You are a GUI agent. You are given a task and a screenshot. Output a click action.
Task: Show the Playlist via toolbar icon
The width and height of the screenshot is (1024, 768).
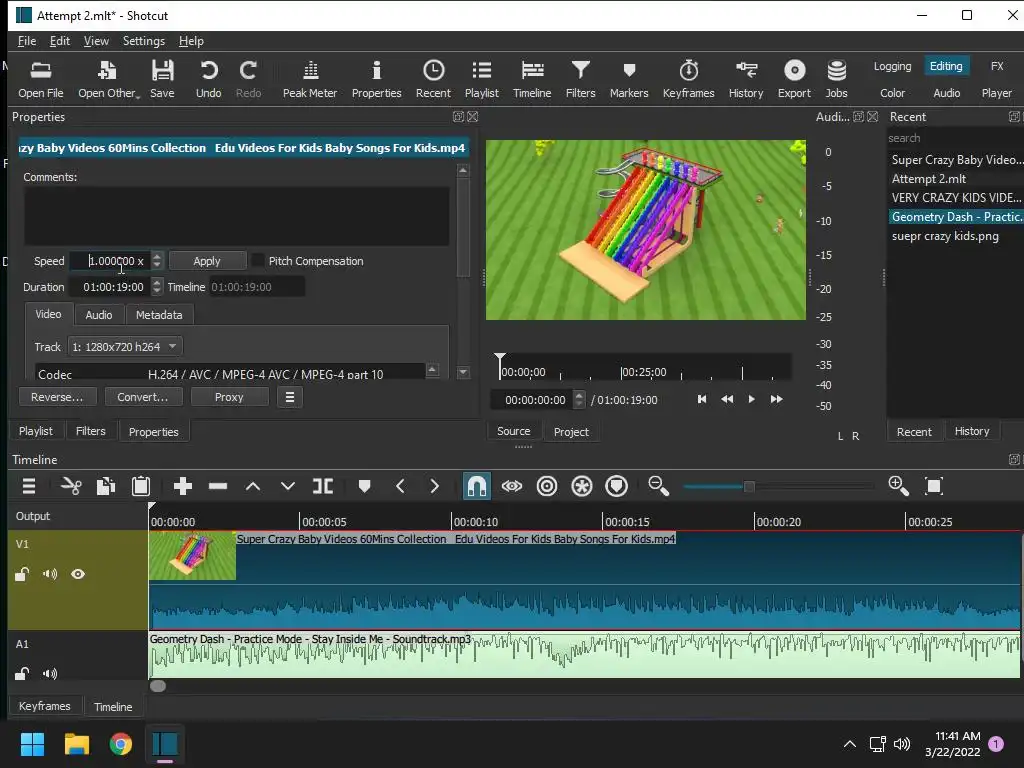(x=481, y=79)
